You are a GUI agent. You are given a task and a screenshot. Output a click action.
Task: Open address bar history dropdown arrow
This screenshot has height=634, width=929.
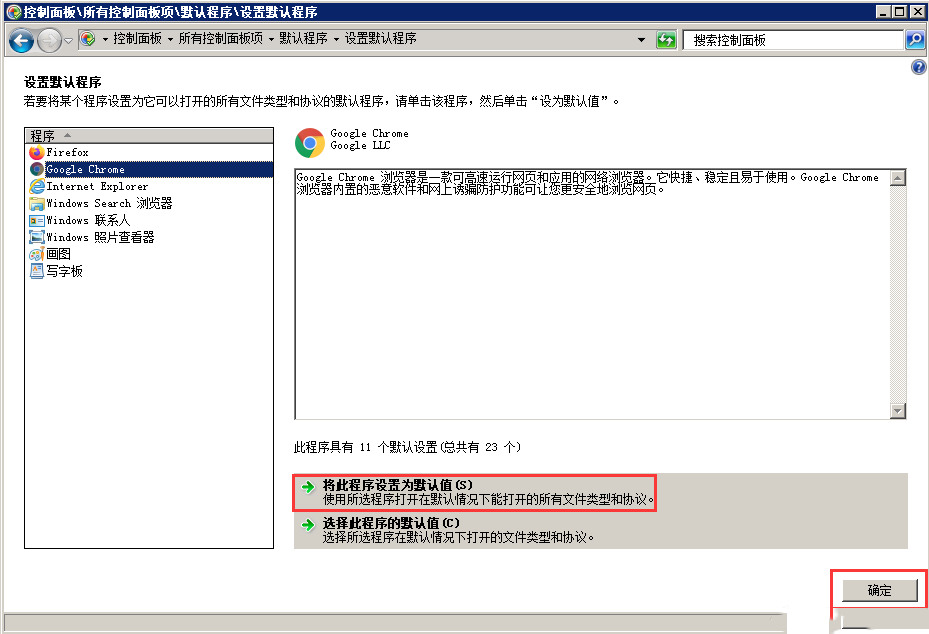pyautogui.click(x=641, y=40)
